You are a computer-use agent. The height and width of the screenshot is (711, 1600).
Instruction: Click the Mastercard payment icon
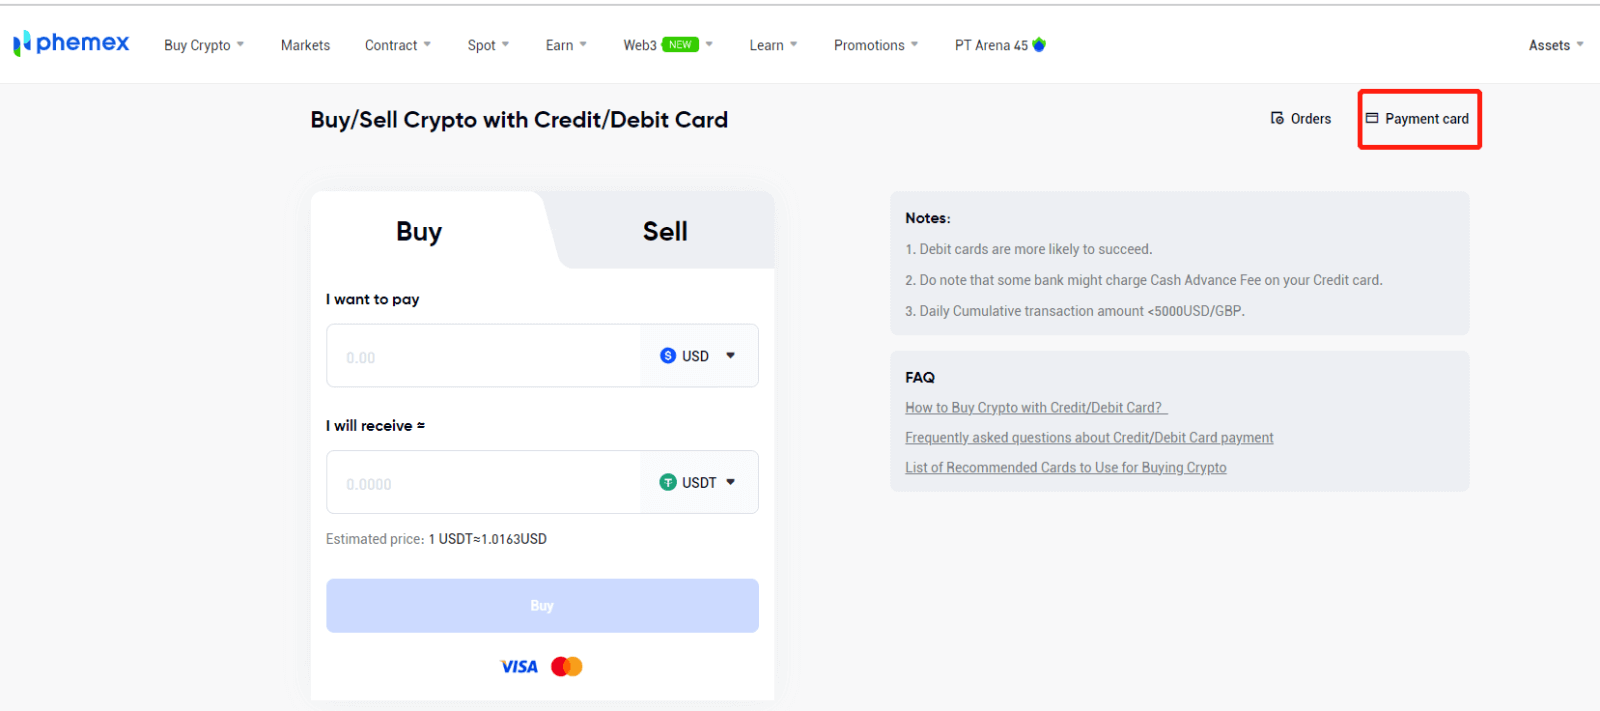566,665
